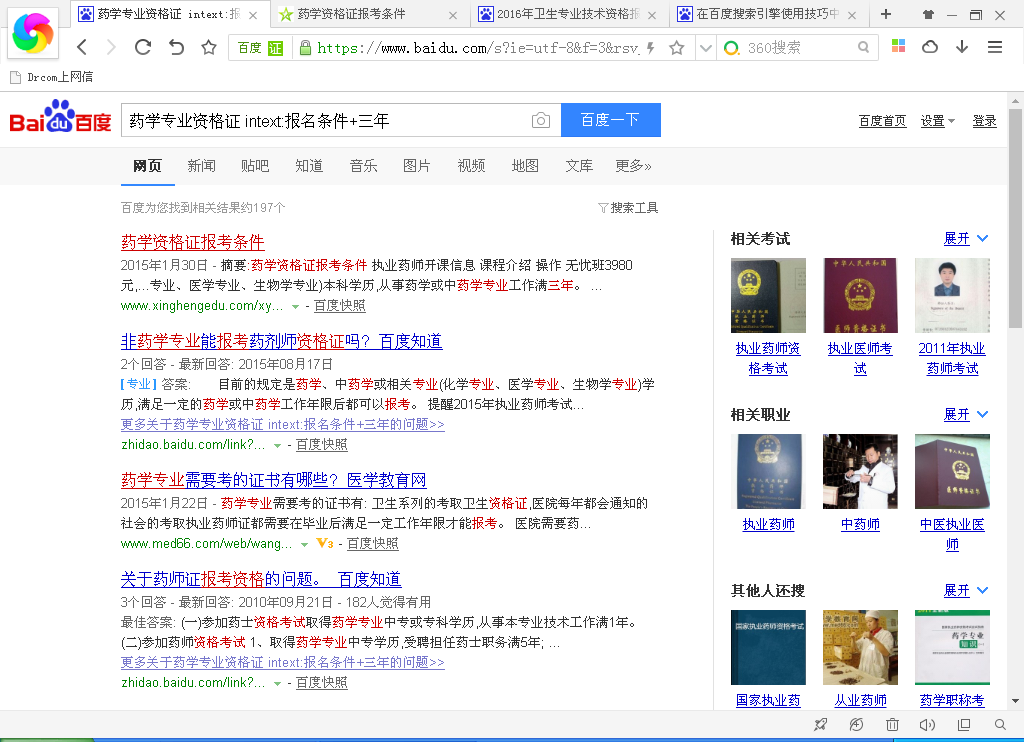The image size is (1024, 742).
Task: Click the Drcom上网信 bookmark
Action: (52, 77)
